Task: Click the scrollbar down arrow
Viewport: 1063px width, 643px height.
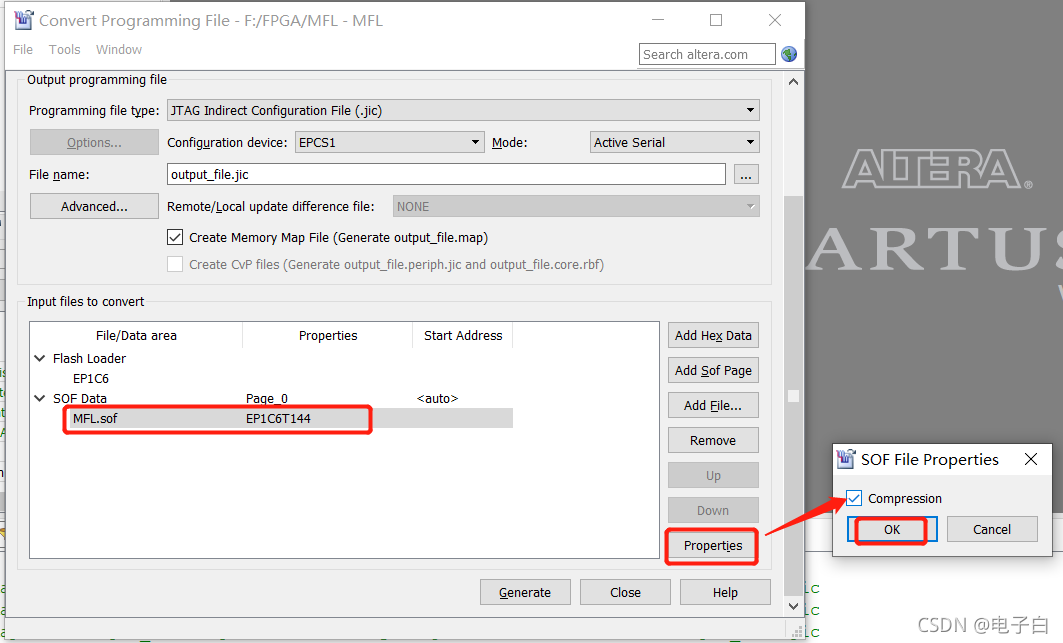Action: tap(793, 606)
